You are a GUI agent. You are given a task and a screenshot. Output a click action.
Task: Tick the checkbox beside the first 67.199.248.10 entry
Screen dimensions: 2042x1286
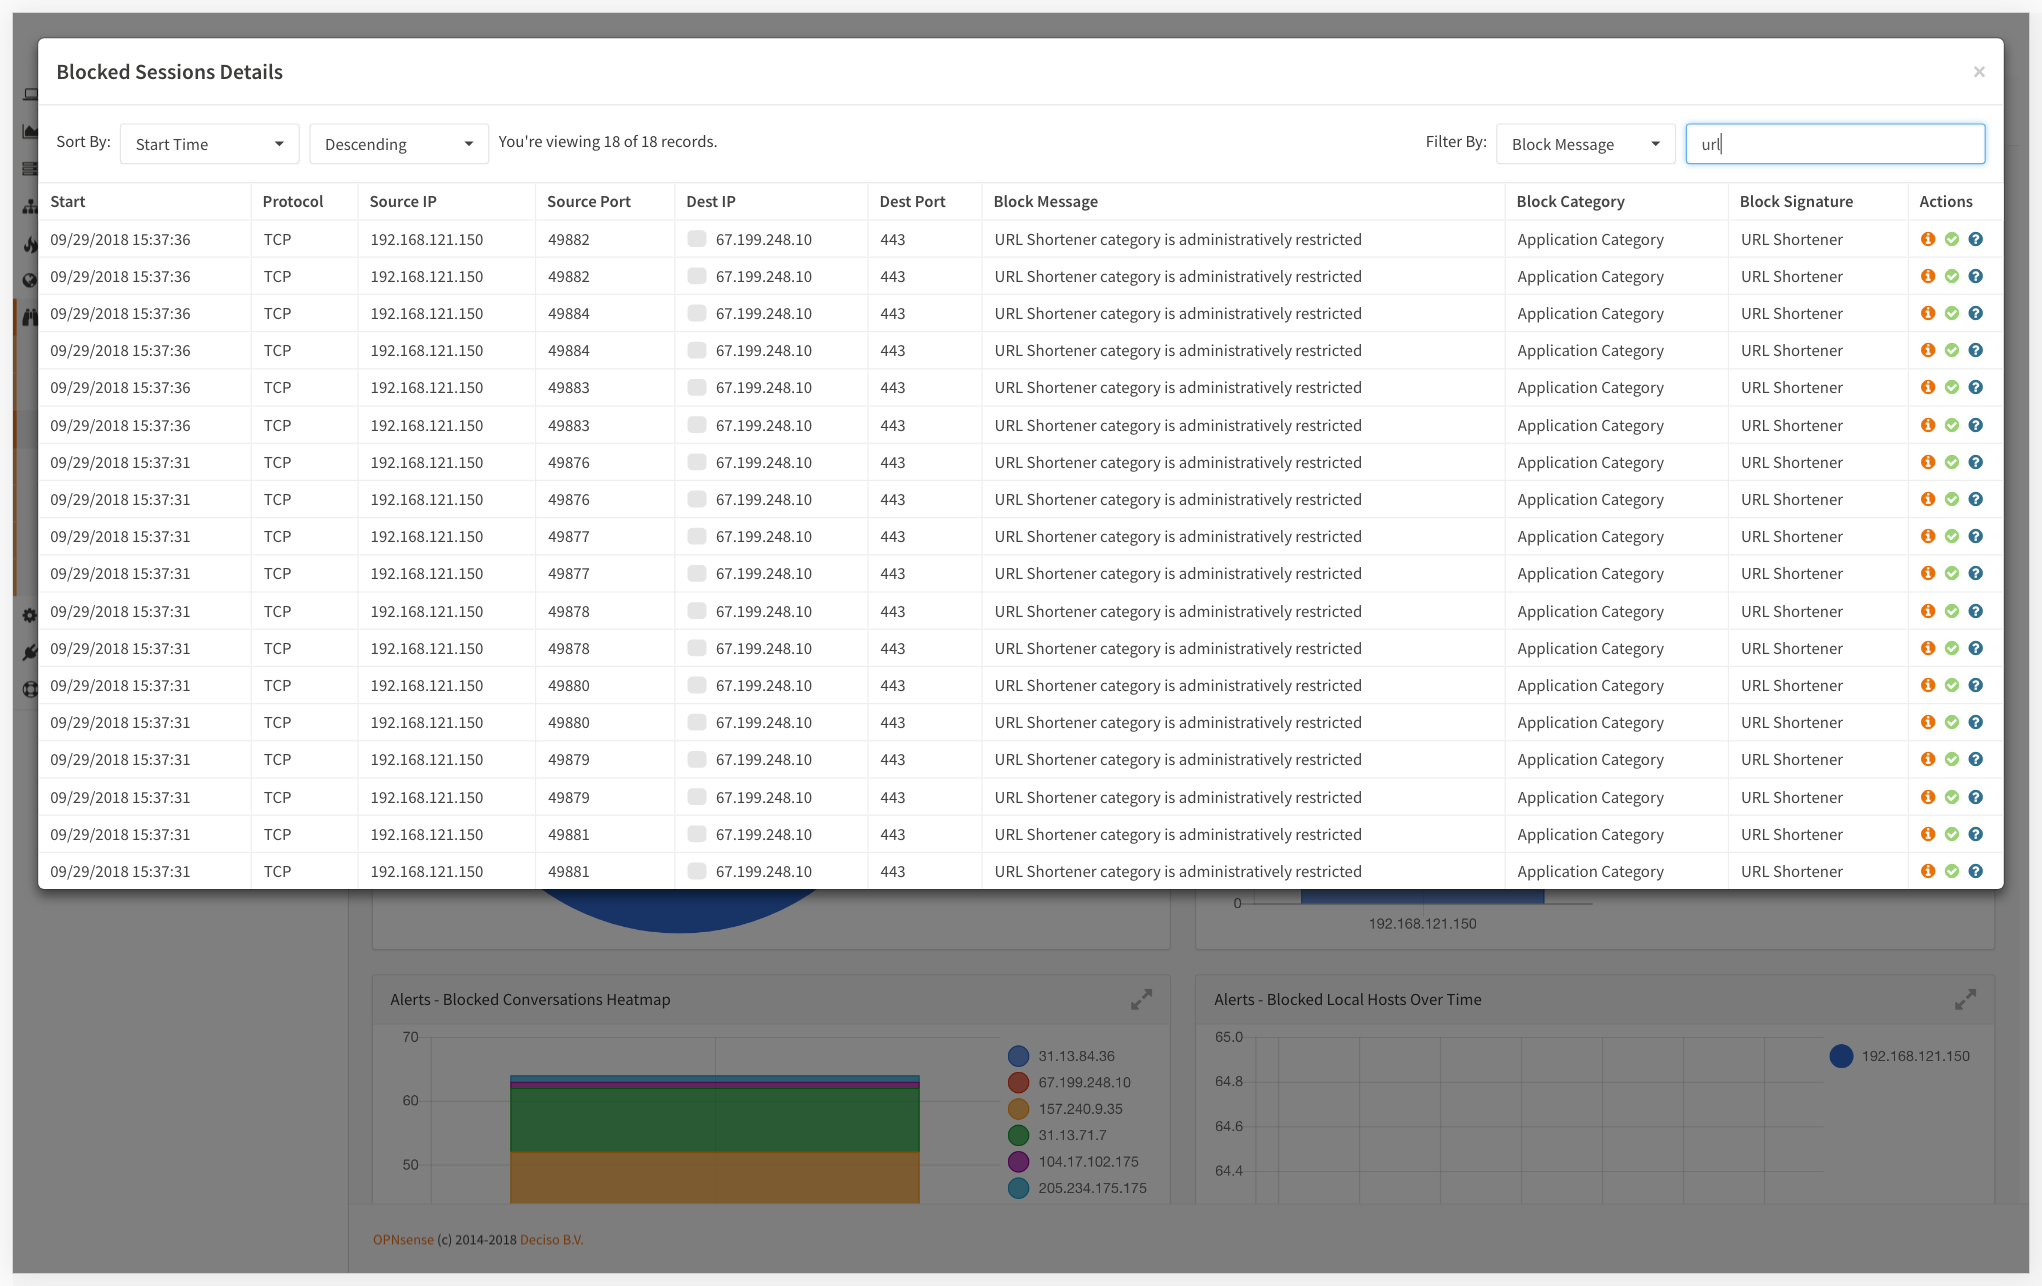point(696,239)
